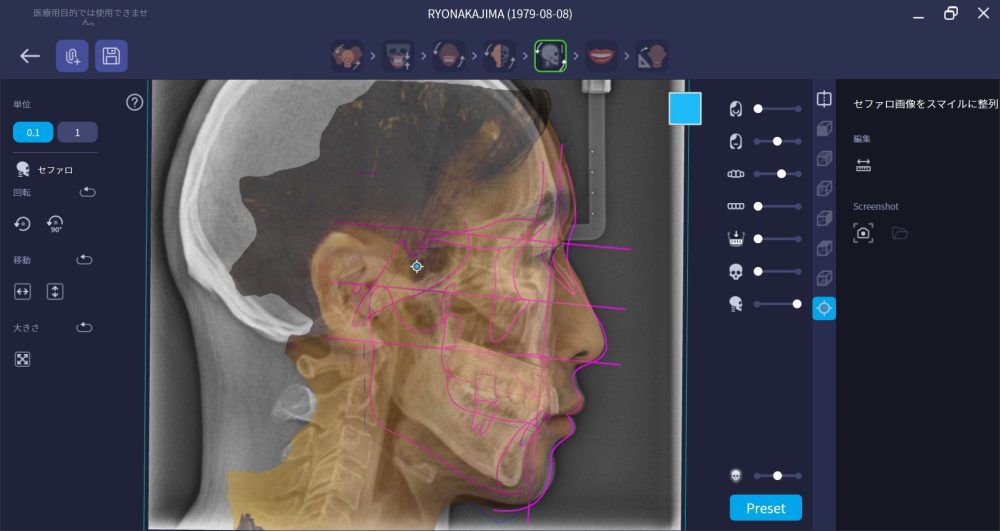The image size is (1000, 531).
Task: Click the Preset button
Action: click(x=765, y=508)
